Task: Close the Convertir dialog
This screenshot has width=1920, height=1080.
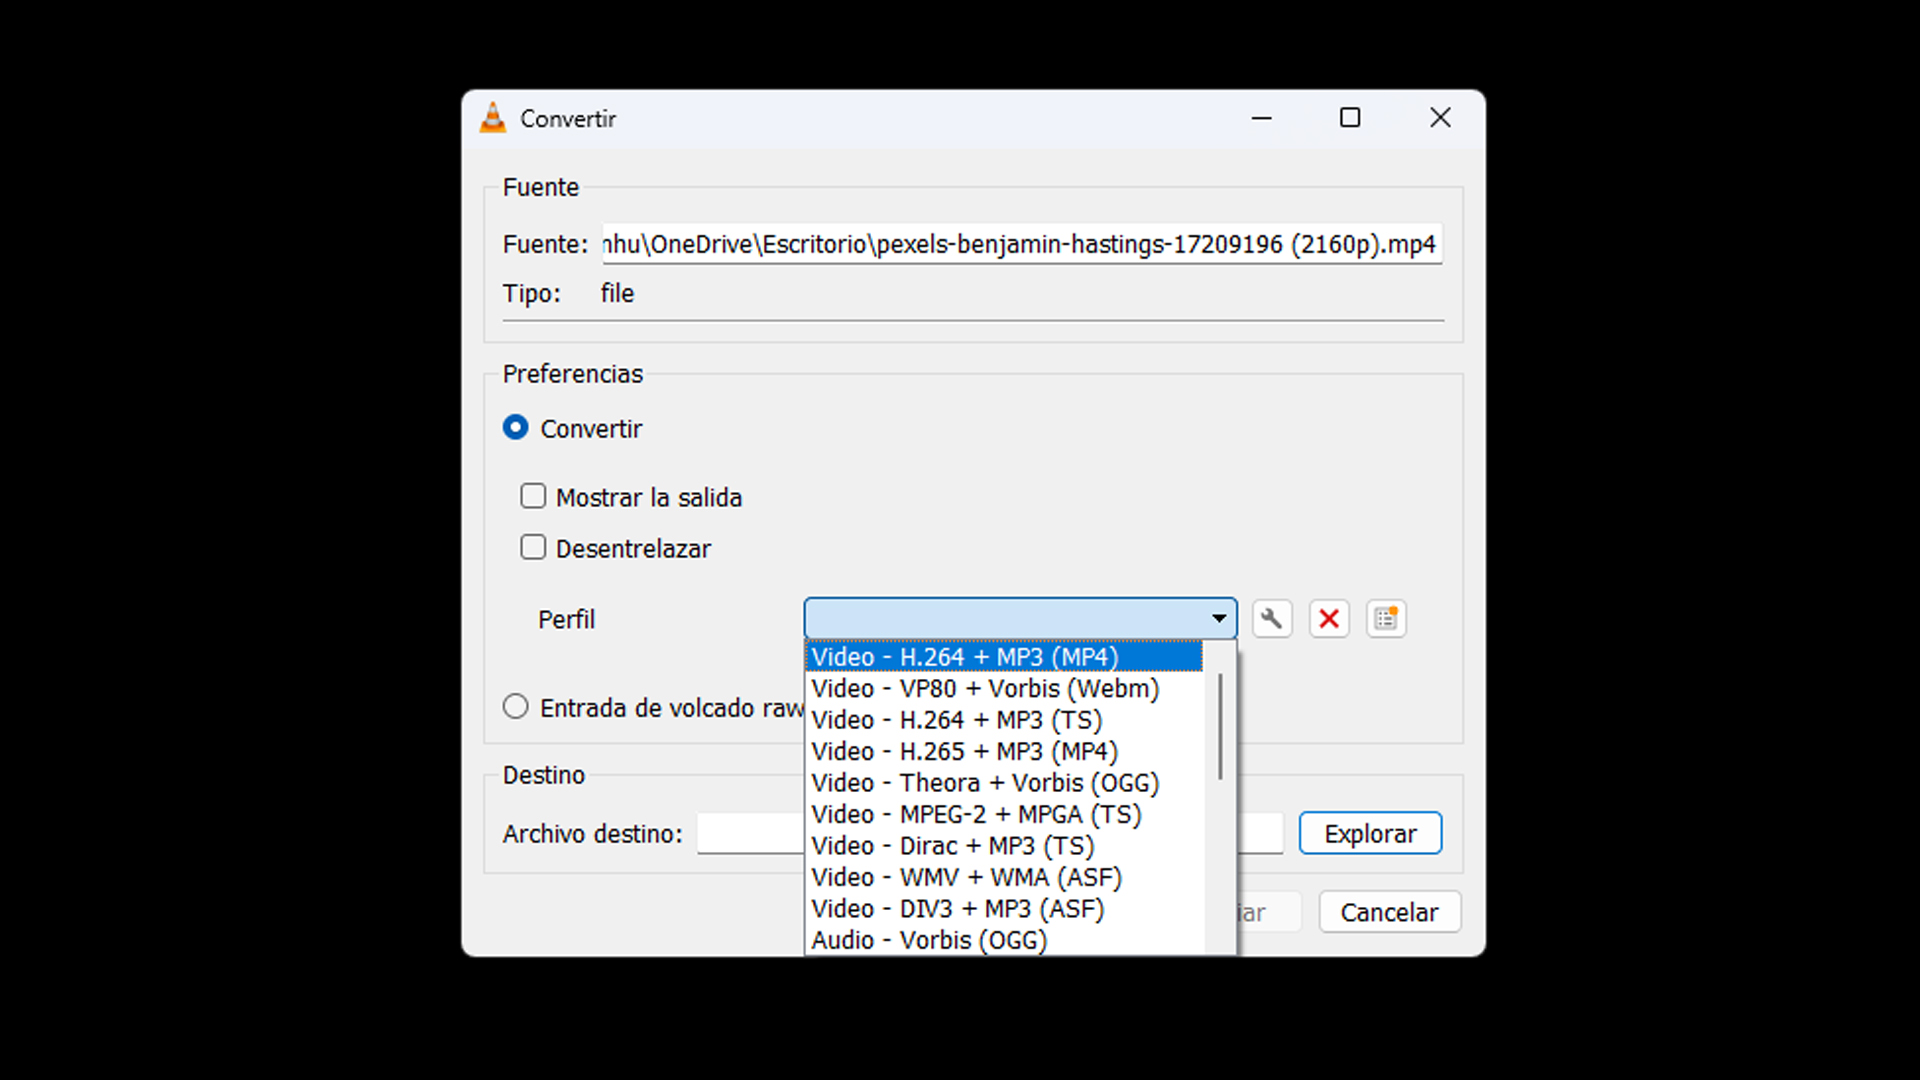Action: pyautogui.click(x=1440, y=118)
